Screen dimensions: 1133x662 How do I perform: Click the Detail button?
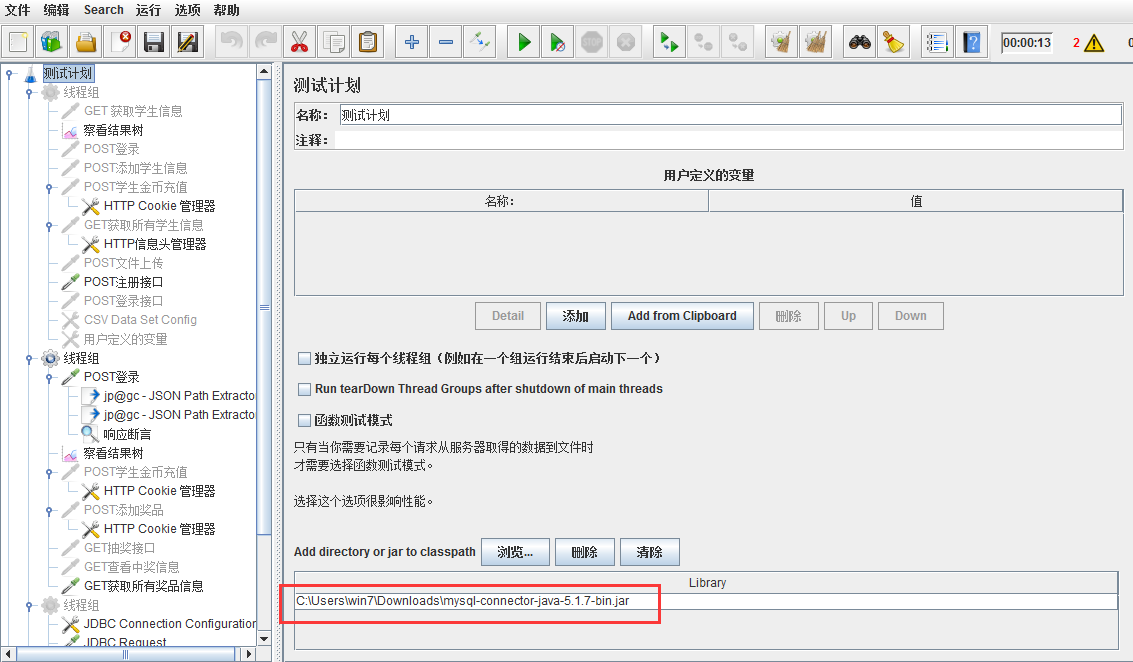click(x=508, y=316)
